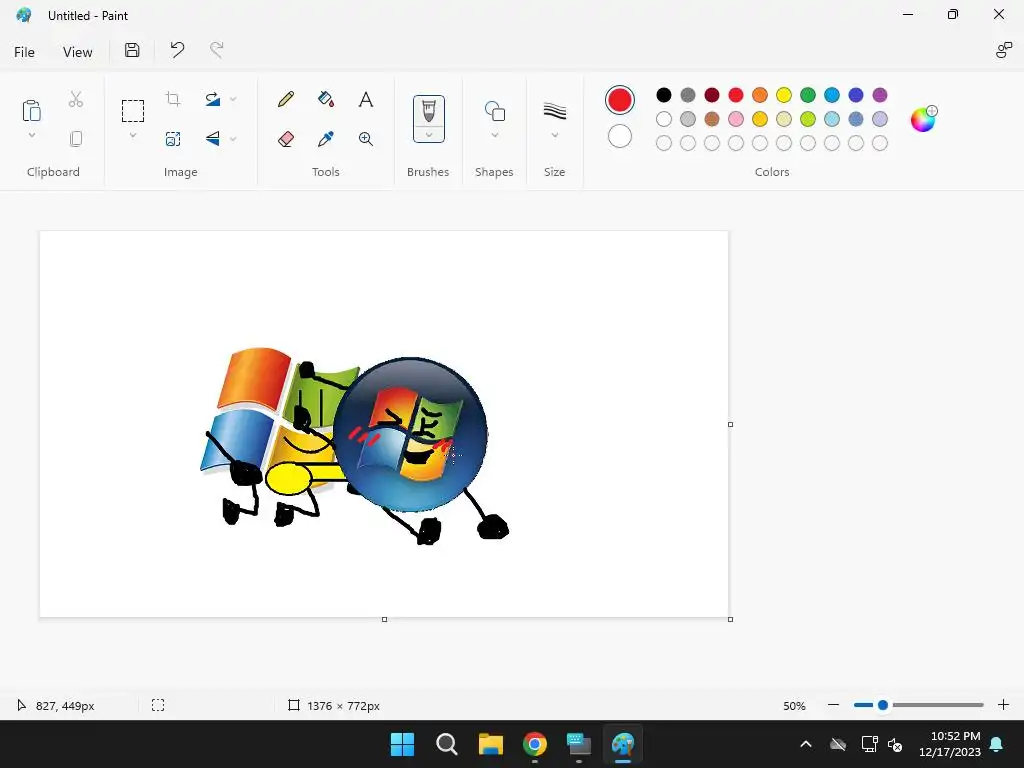Expand the Shapes chevron
Image resolution: width=1024 pixels, height=768 pixels.
[x=494, y=135]
